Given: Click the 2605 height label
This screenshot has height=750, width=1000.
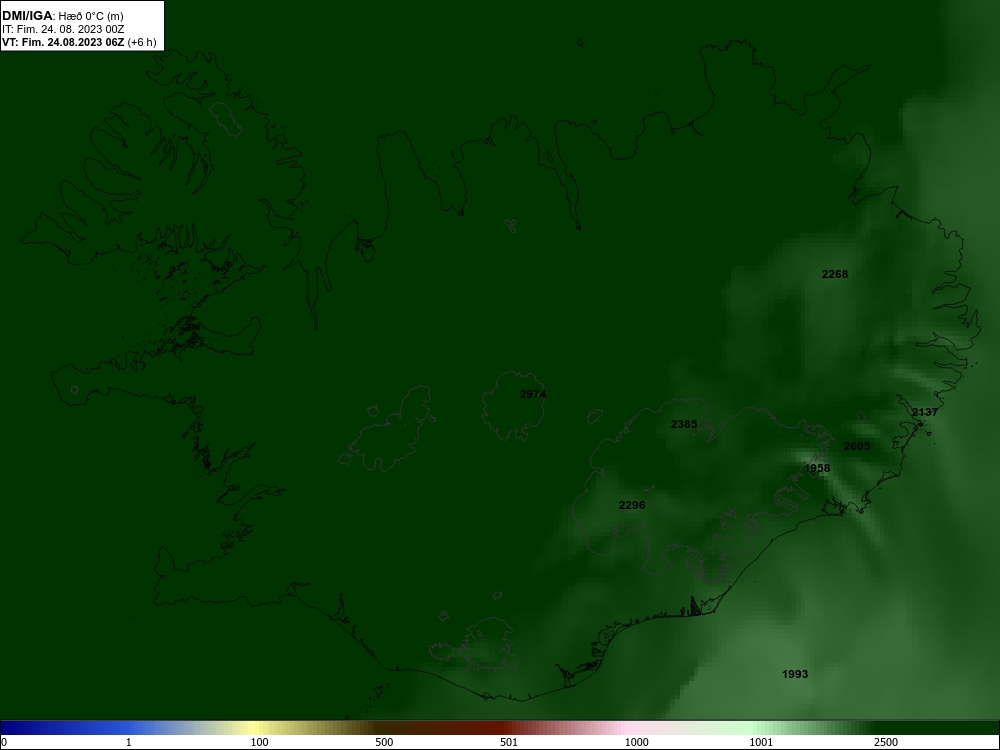Looking at the screenshot, I should [x=857, y=446].
